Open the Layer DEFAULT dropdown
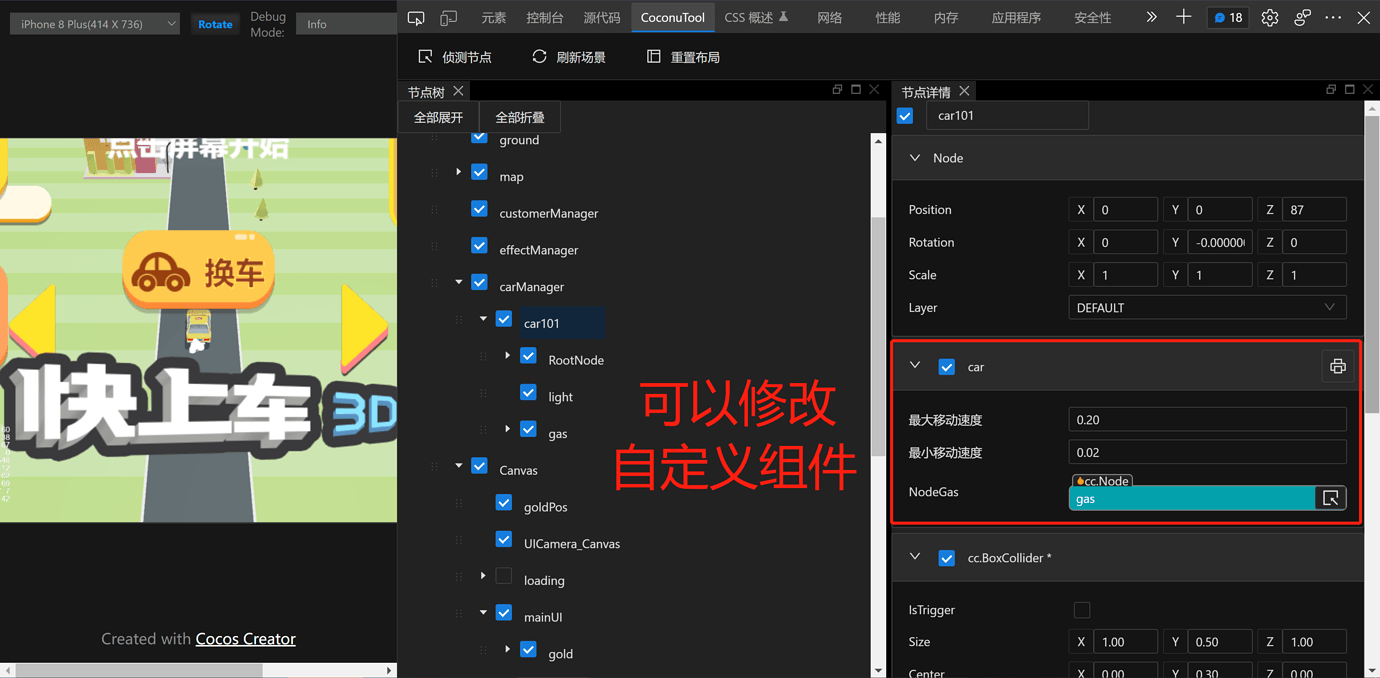 coord(1206,308)
